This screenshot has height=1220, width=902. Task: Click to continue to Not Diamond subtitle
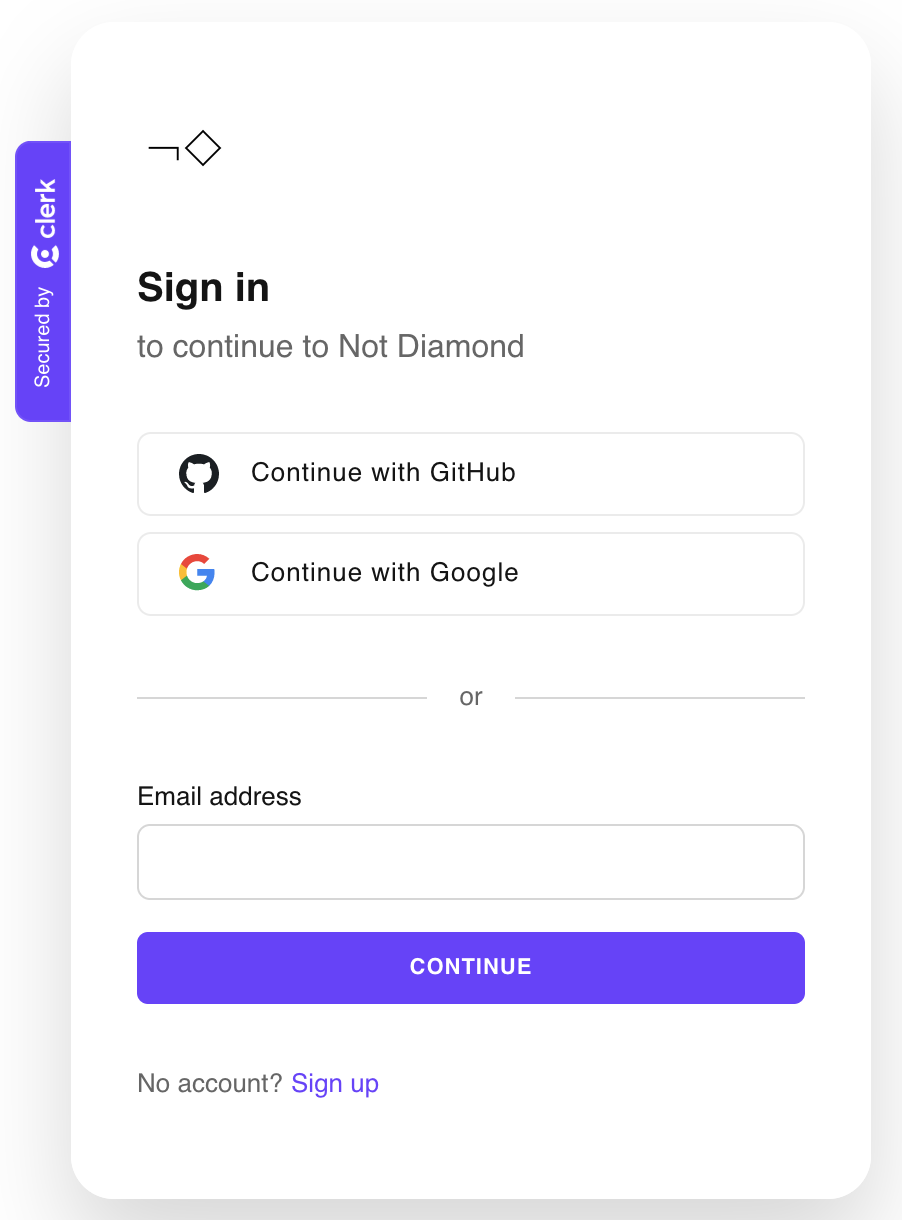(330, 347)
